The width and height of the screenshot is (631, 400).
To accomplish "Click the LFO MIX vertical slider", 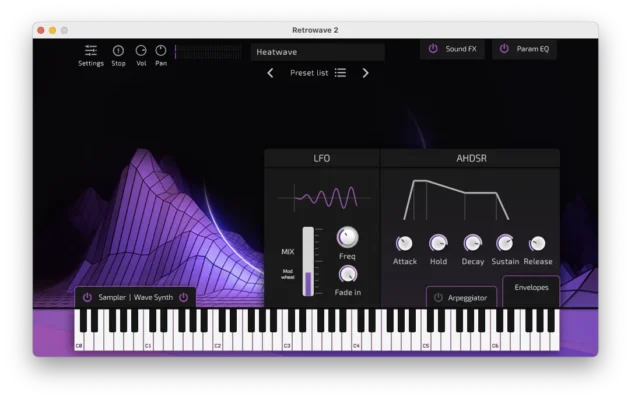I will tap(308, 262).
